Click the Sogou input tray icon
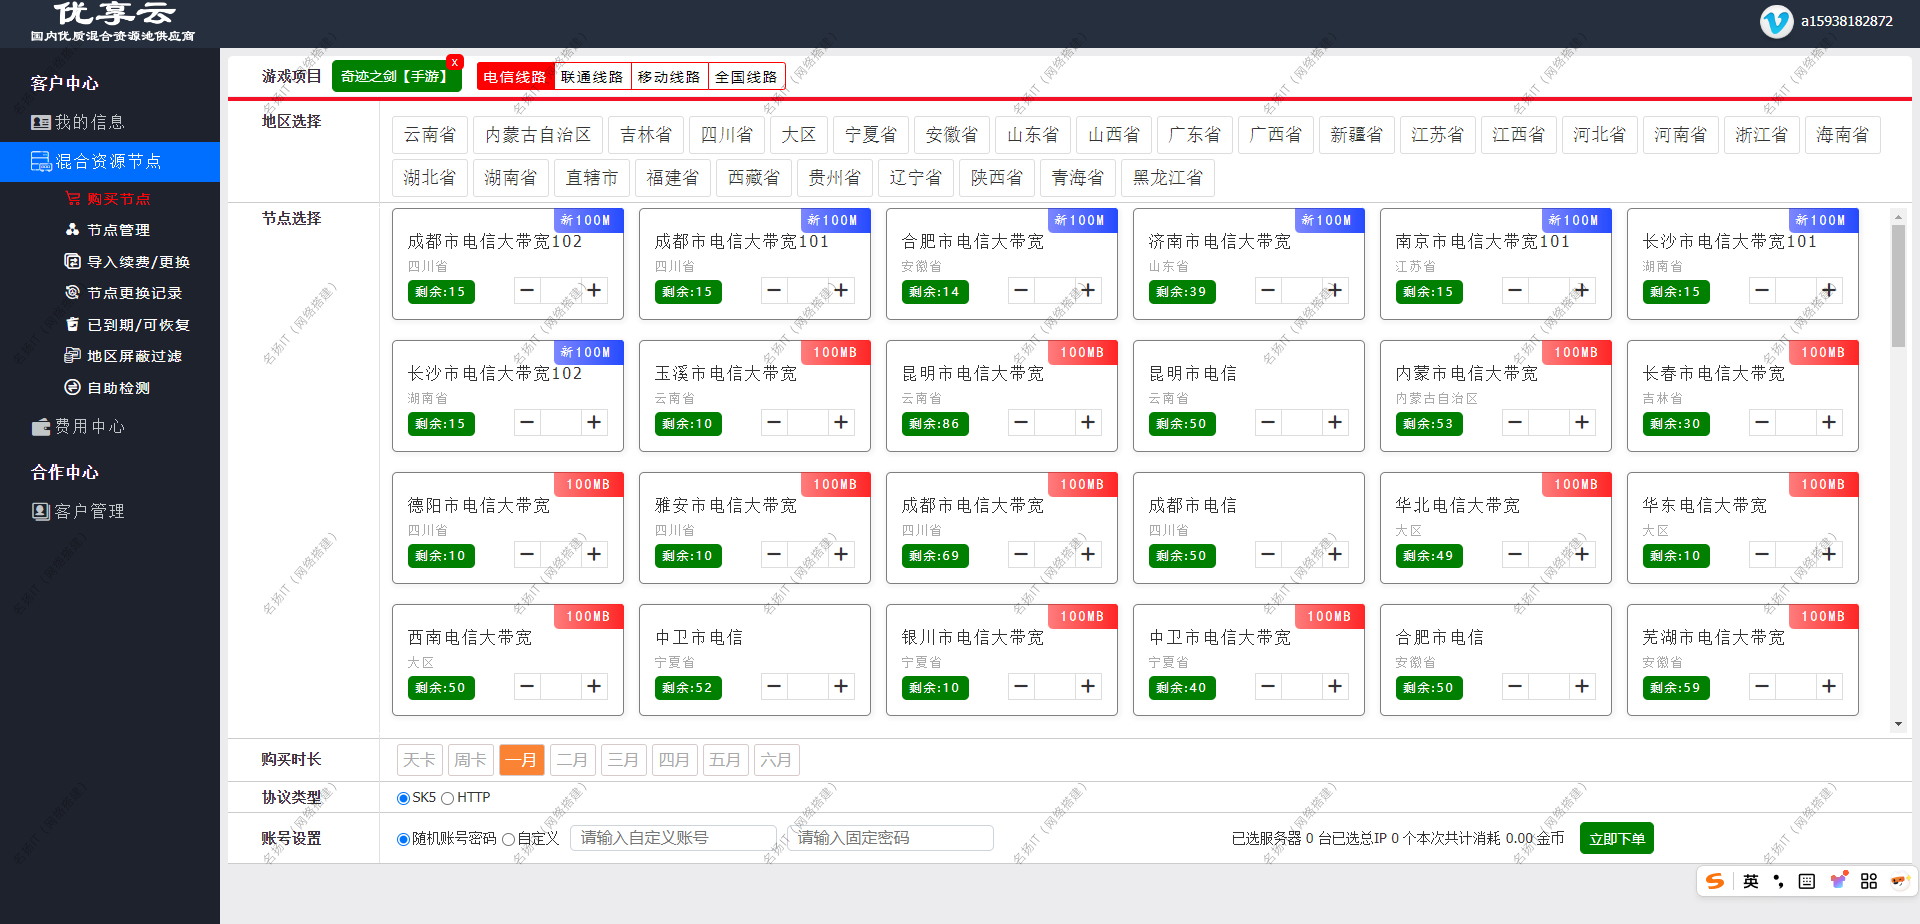This screenshot has width=1920, height=924. pos(1714,881)
